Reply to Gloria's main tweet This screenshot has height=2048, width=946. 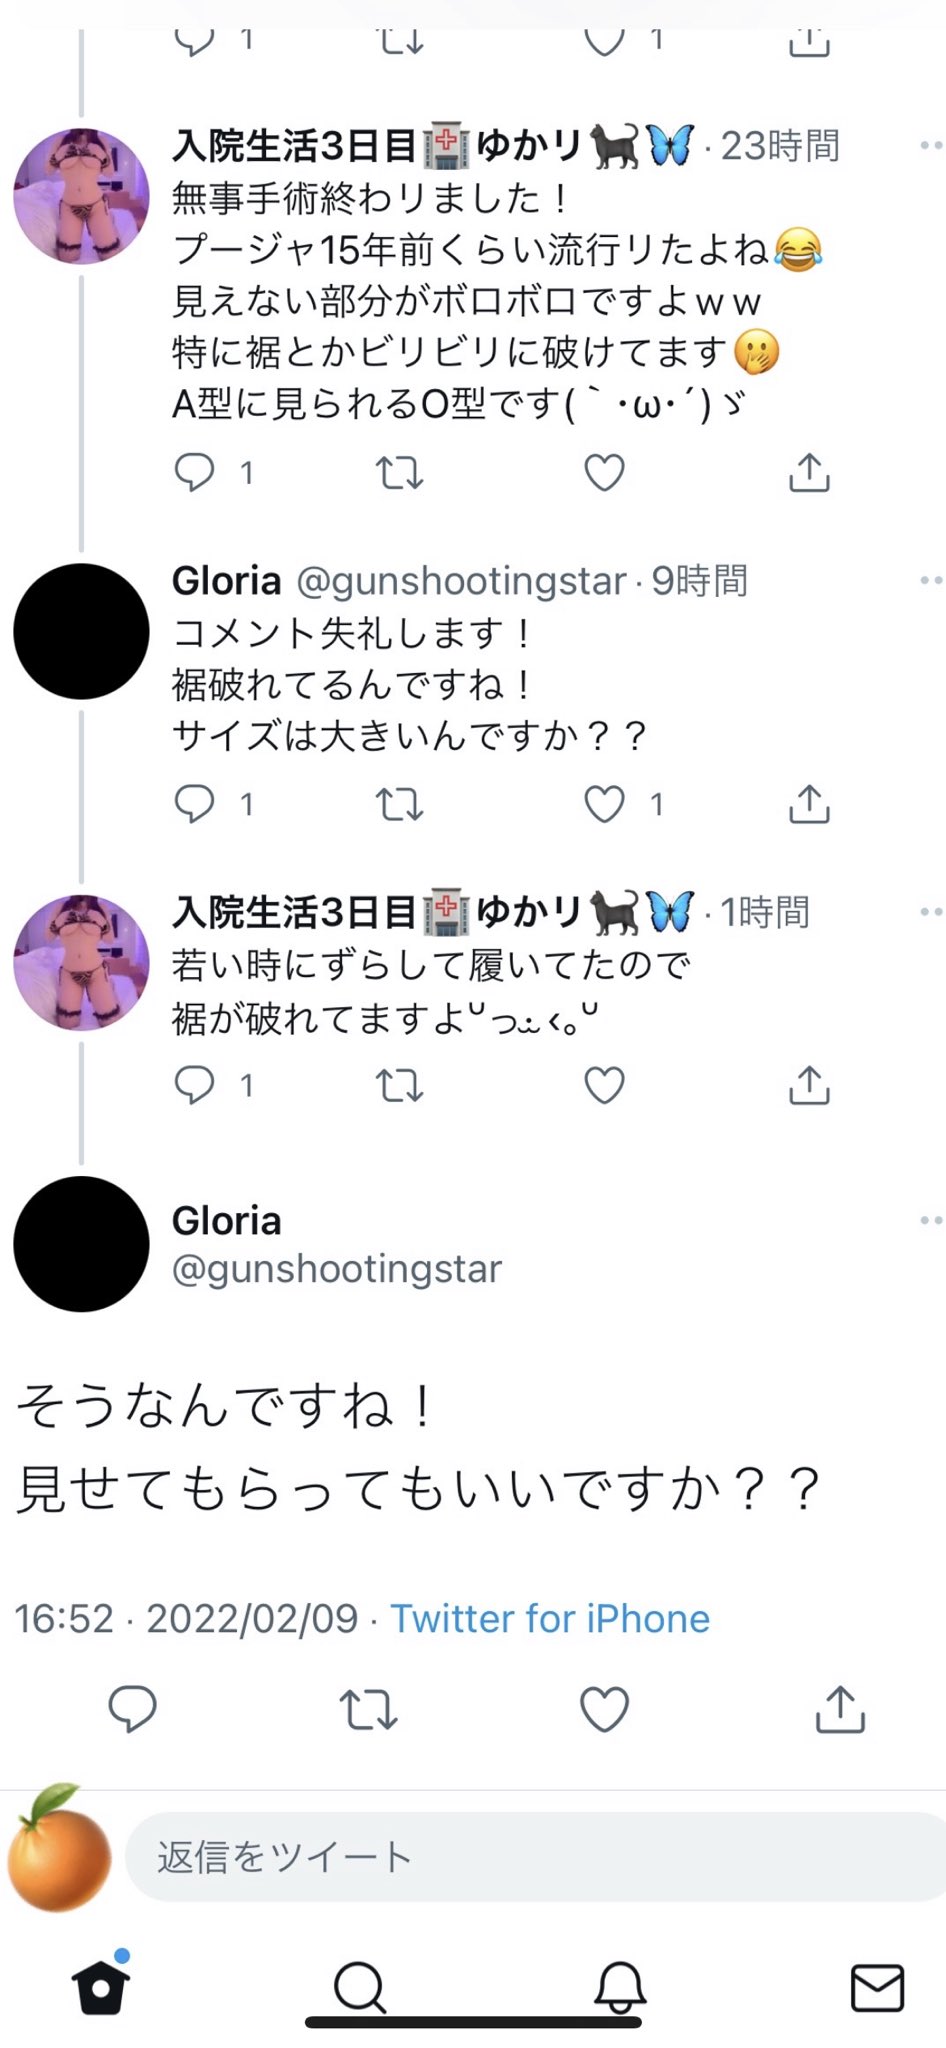tap(132, 1709)
